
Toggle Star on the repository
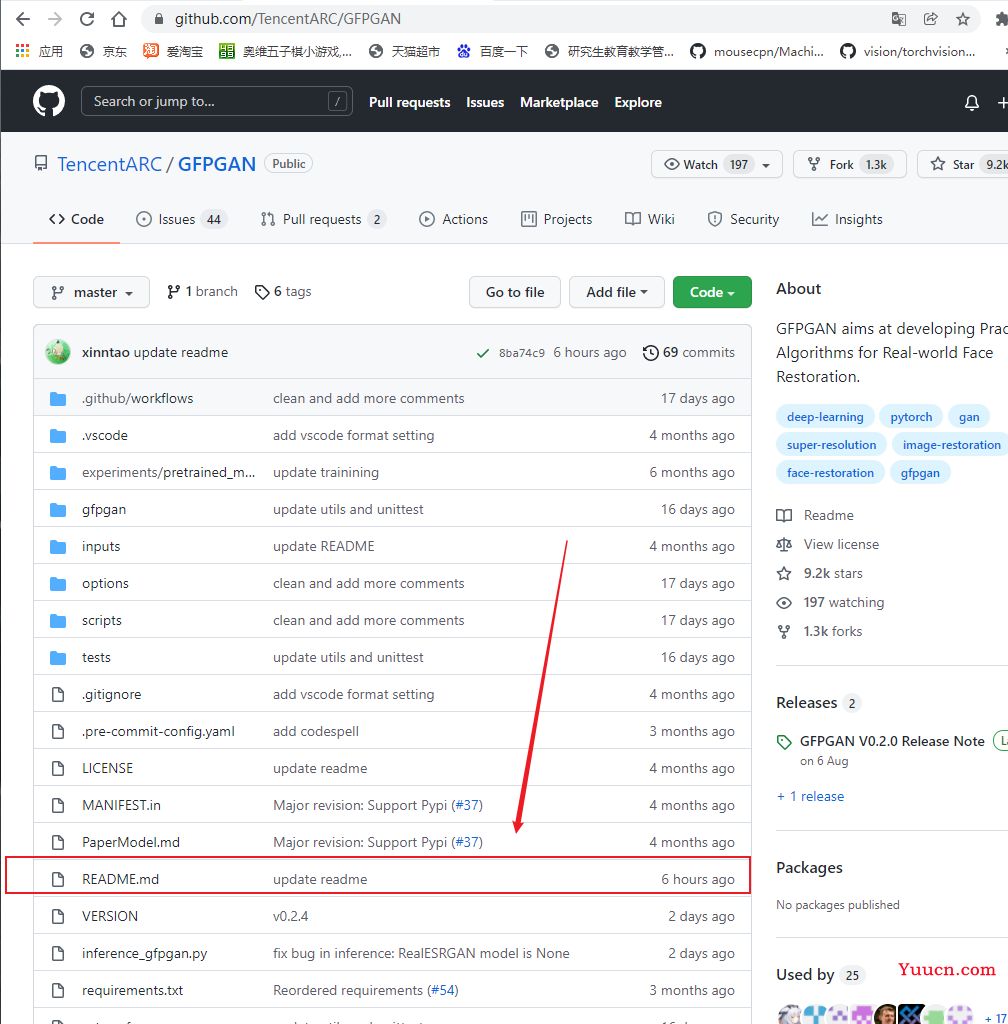click(x=962, y=164)
